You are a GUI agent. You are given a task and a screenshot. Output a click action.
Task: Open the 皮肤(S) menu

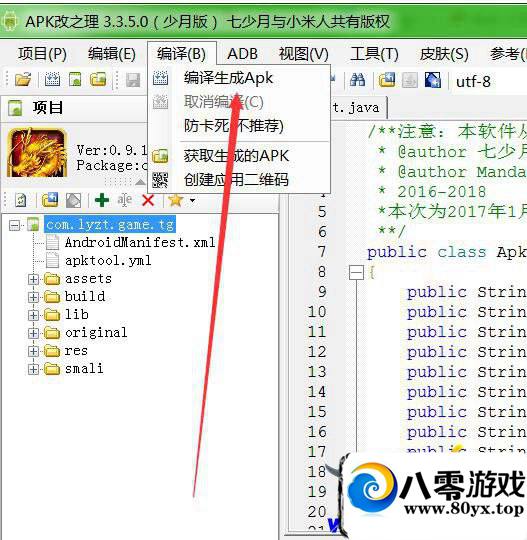click(x=444, y=54)
